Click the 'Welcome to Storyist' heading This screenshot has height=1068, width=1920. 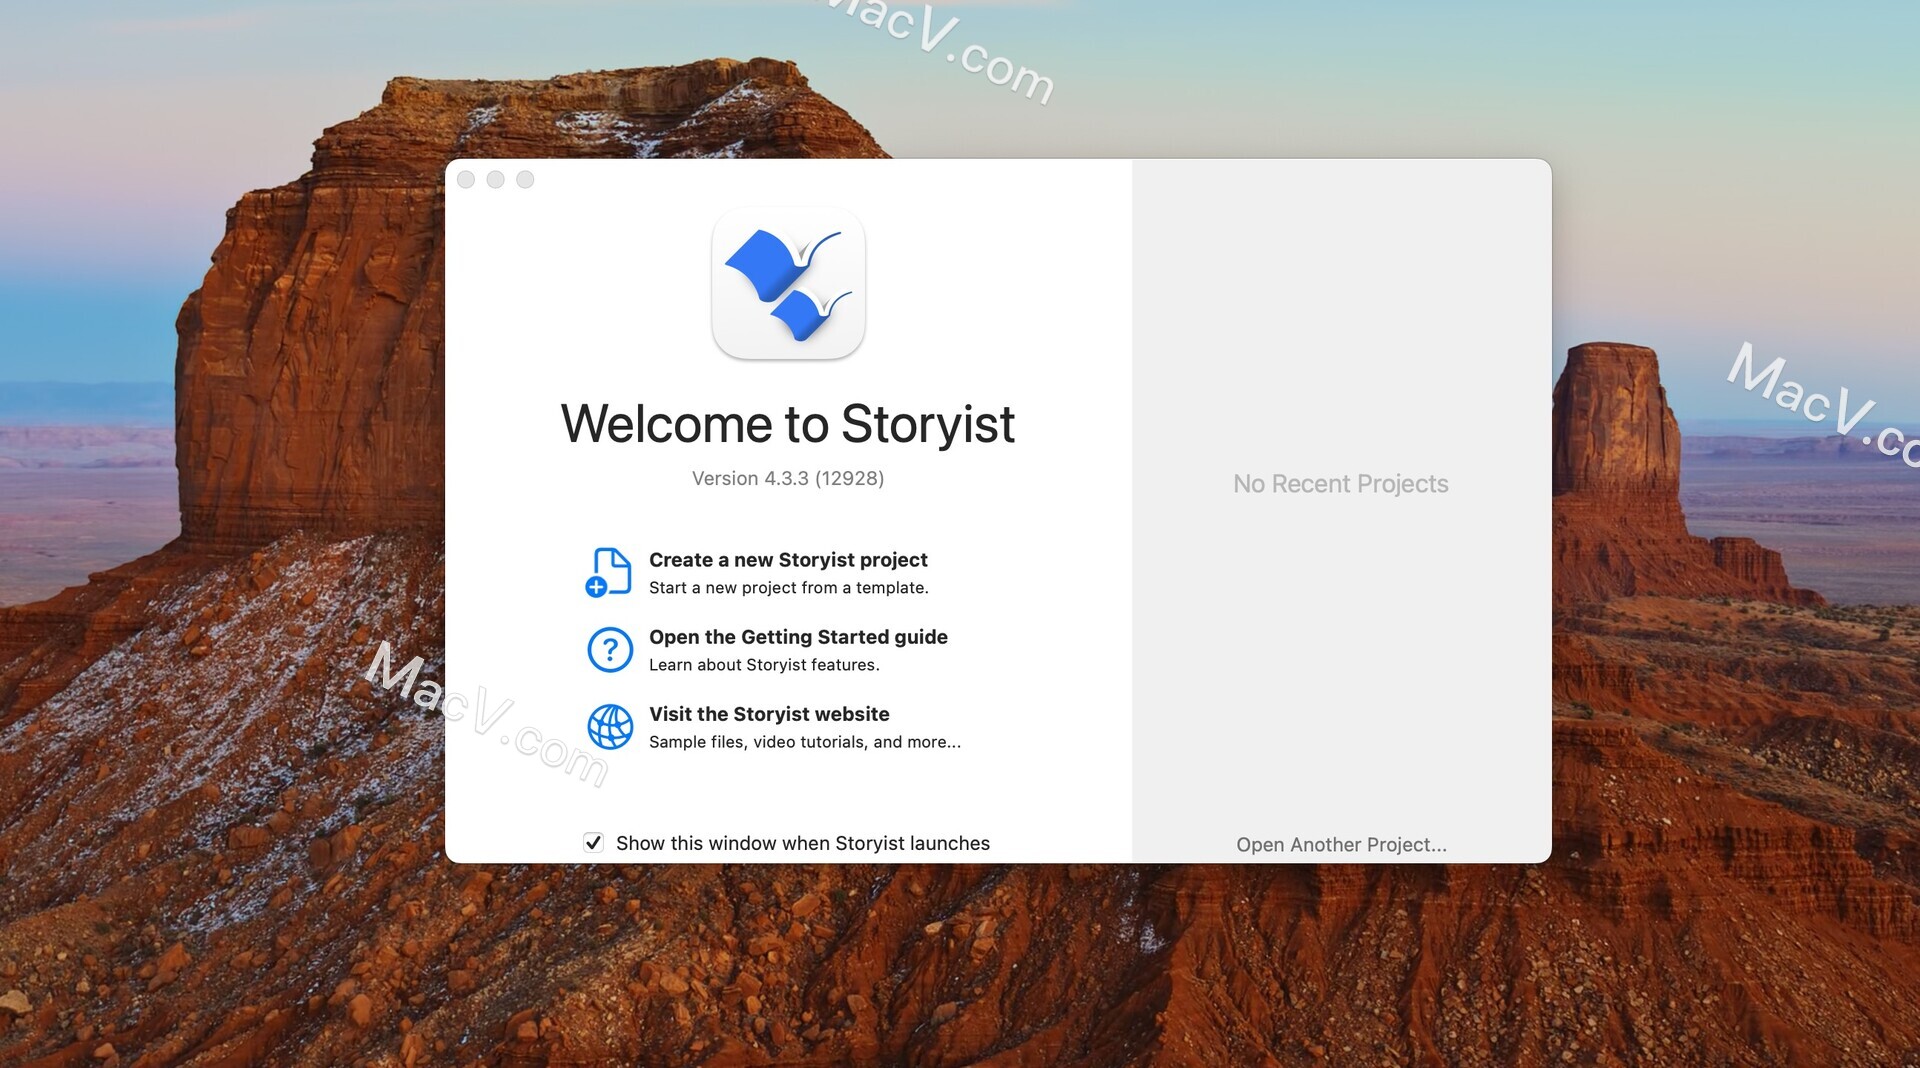[x=788, y=424]
